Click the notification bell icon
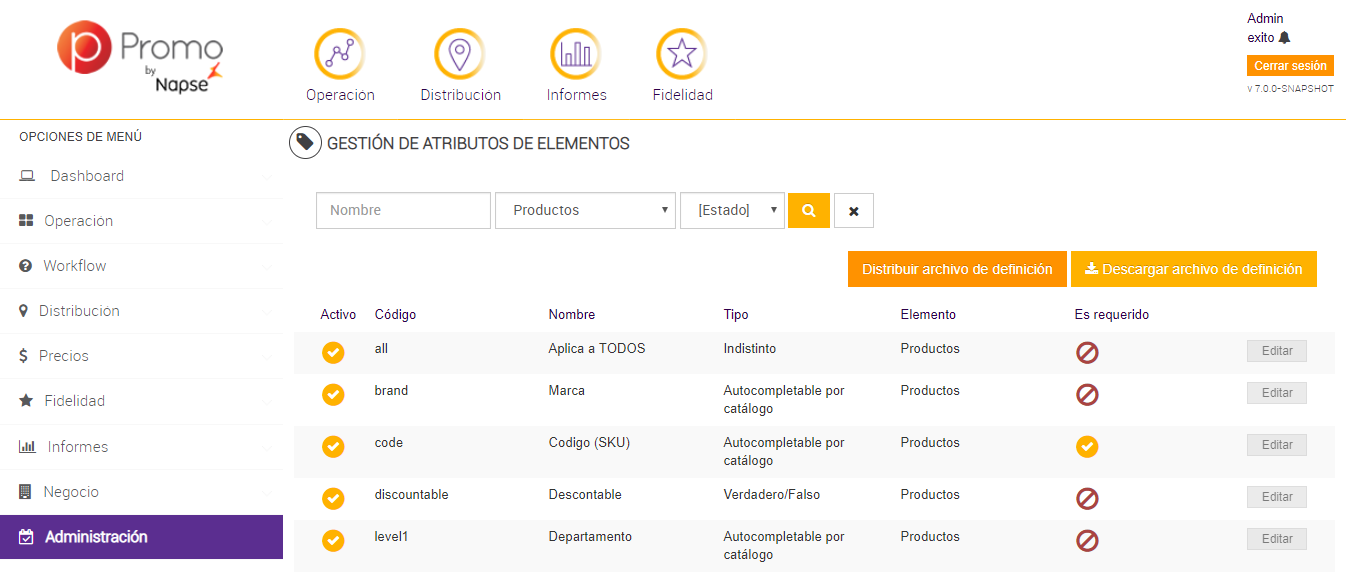Viewport: 1346px width, 572px height. [1285, 38]
